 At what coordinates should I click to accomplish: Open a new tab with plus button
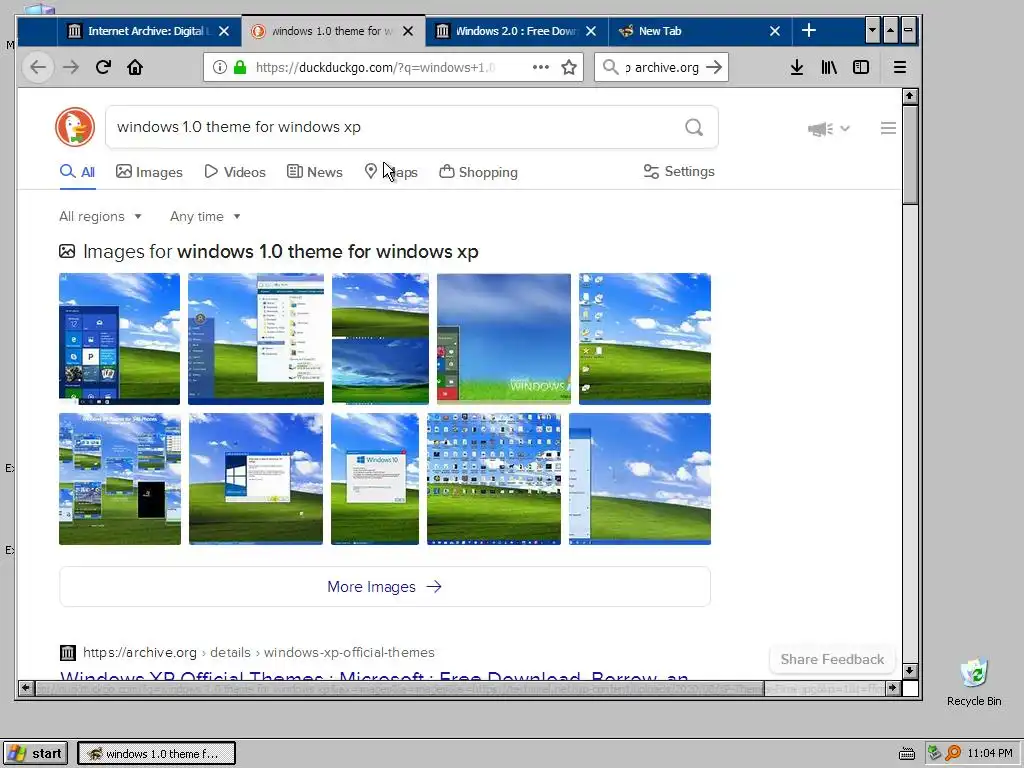pyautogui.click(x=808, y=31)
